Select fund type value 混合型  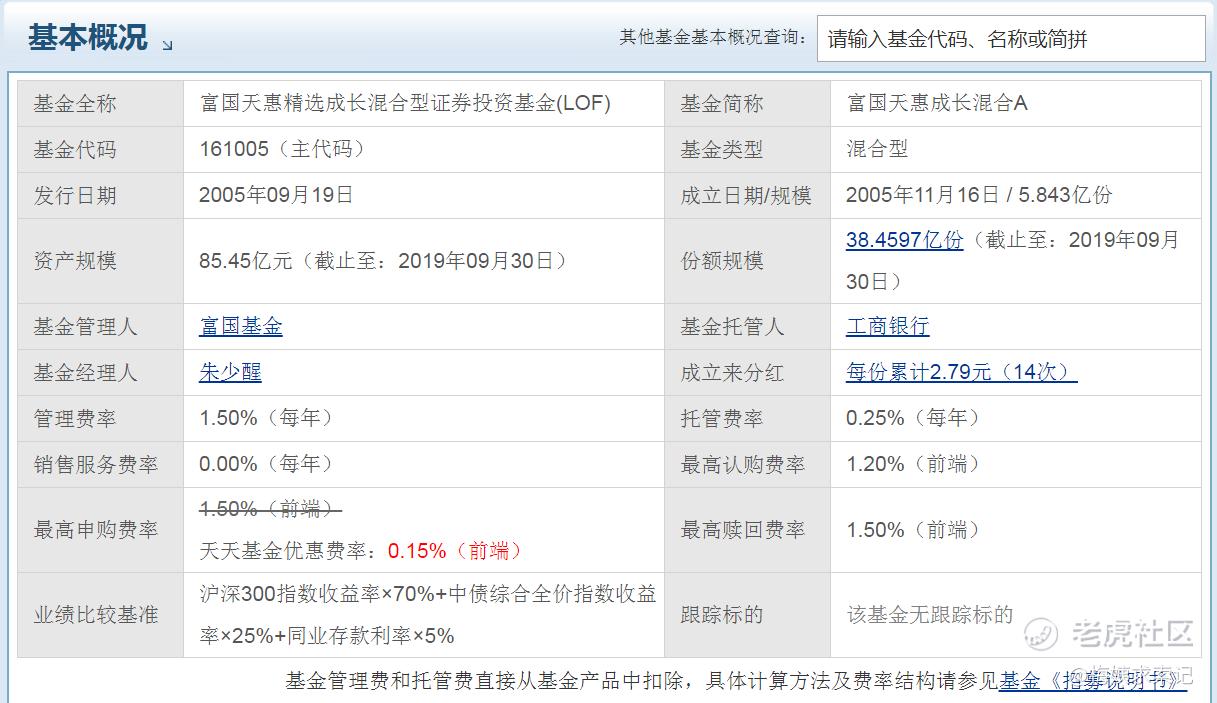click(877, 149)
